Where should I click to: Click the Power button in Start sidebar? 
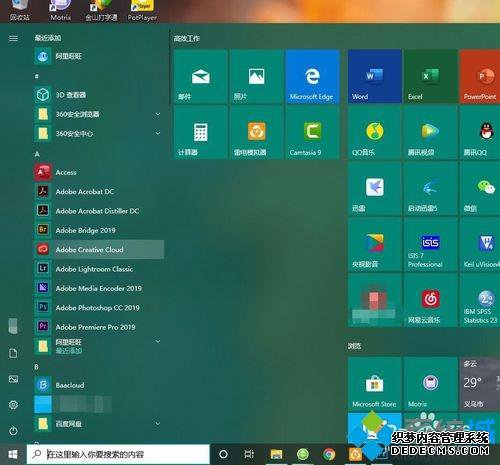point(13,431)
